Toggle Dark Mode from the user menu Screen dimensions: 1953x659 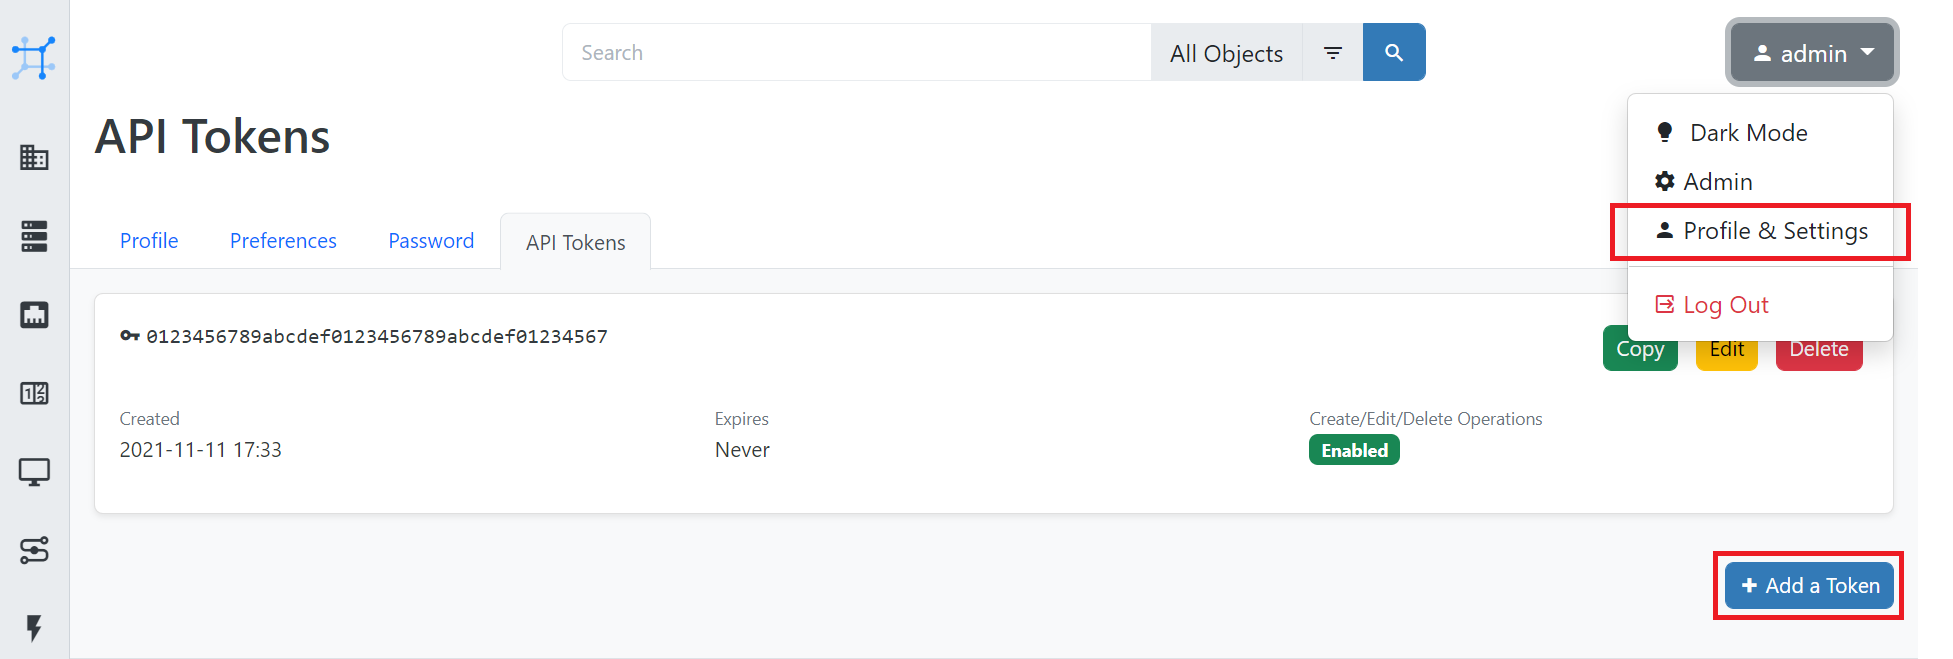[x=1747, y=133]
